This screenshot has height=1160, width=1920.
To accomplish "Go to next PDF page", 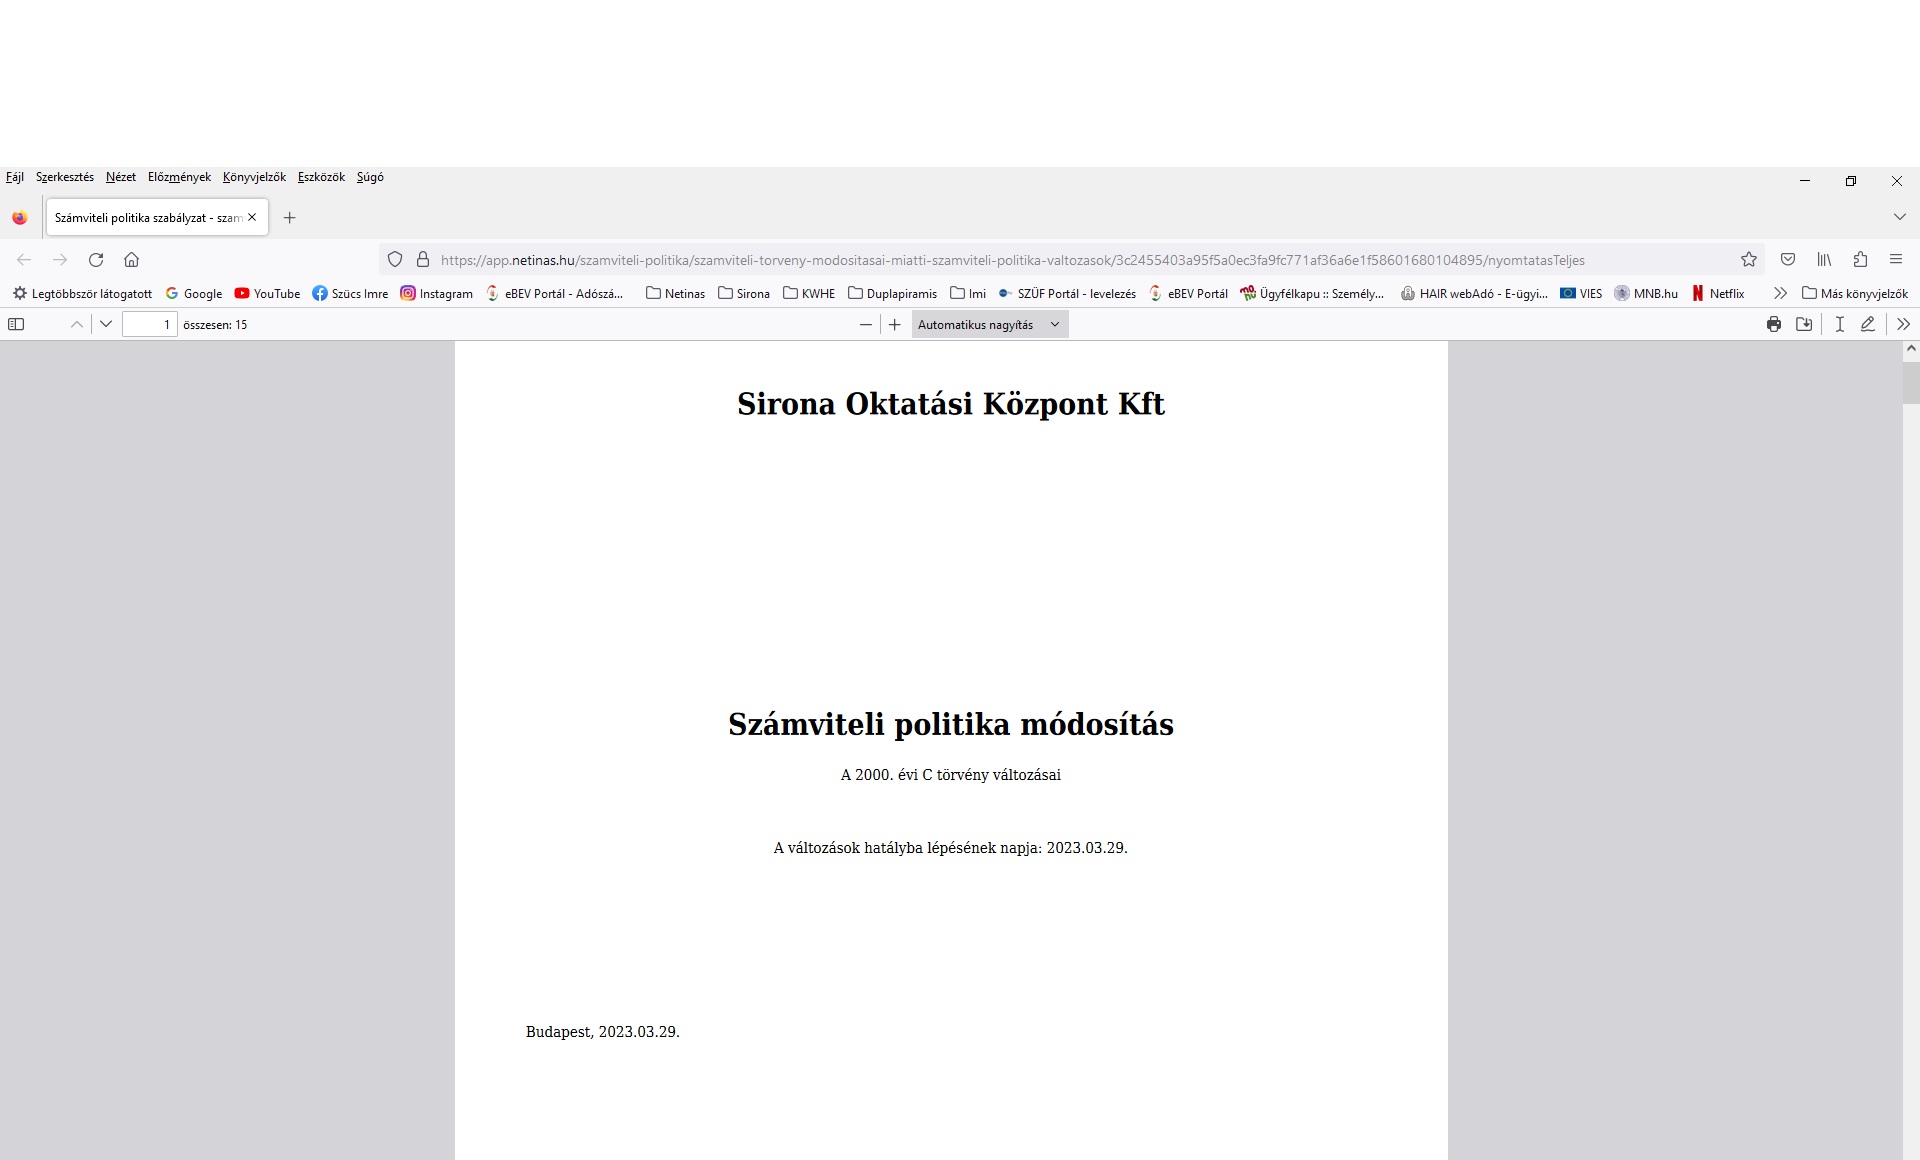I will point(106,324).
